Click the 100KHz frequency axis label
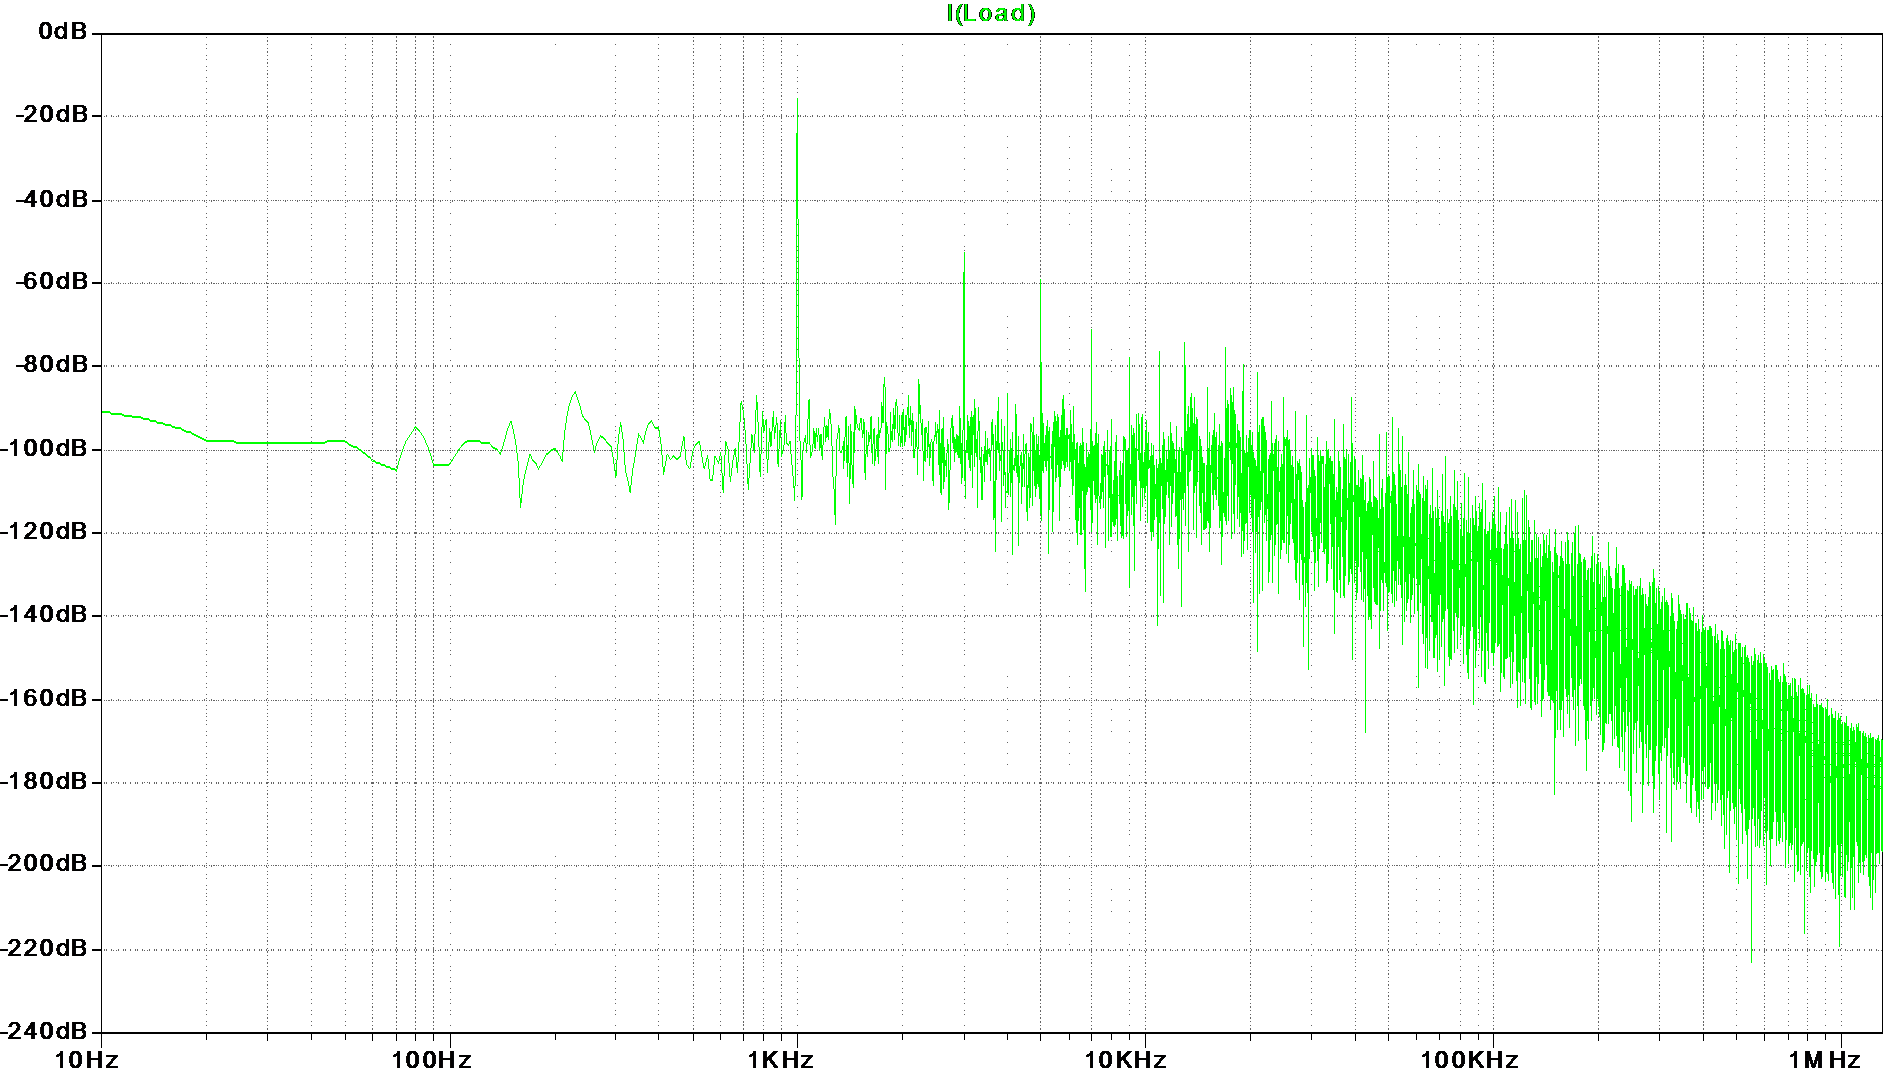This screenshot has width=1883, height=1079. 1470,1060
